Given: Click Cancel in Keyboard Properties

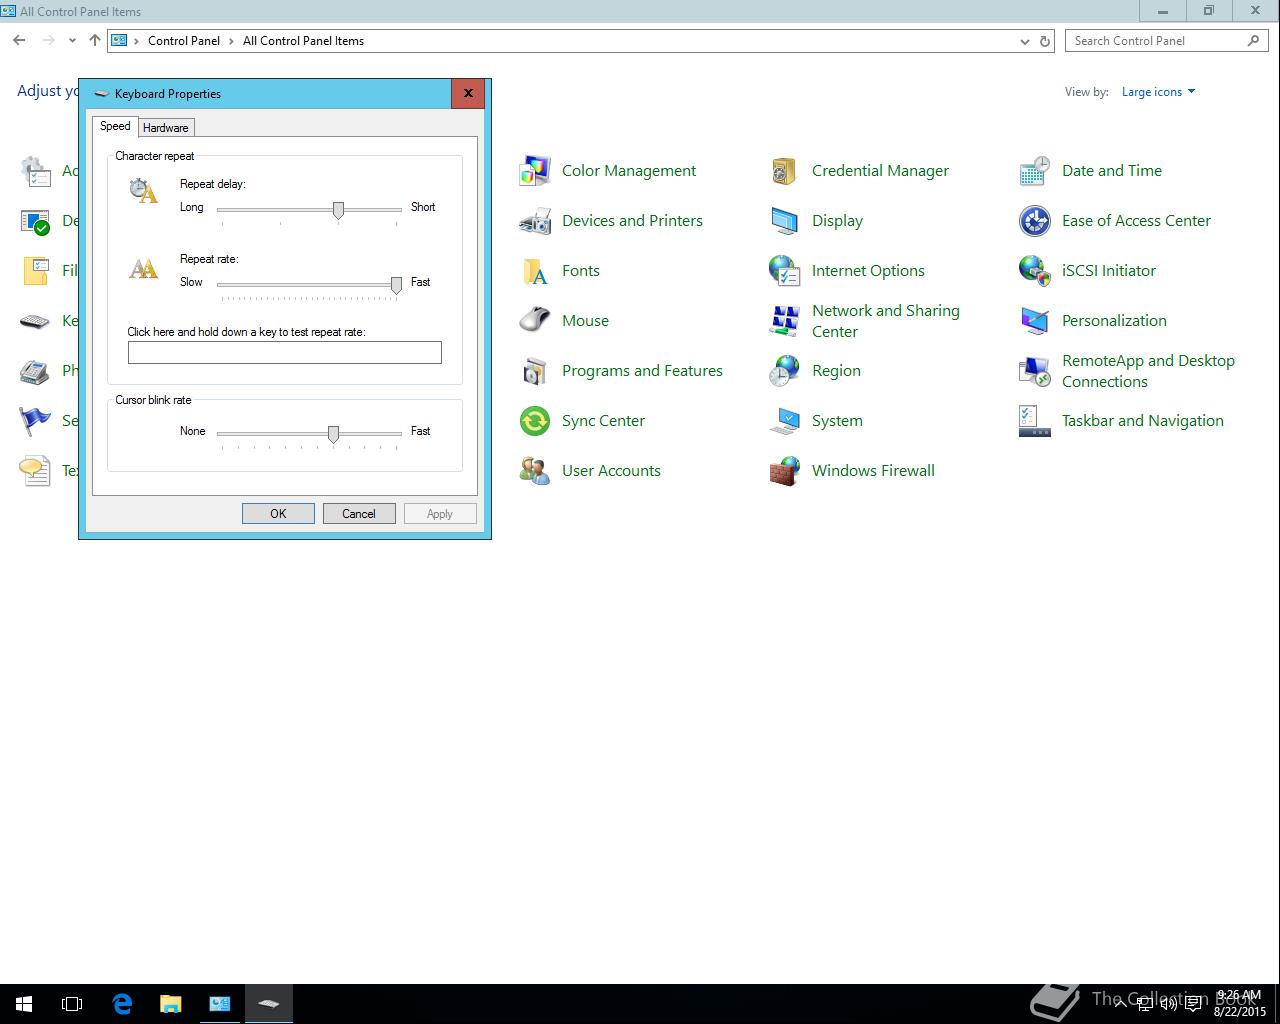Looking at the screenshot, I should point(359,514).
